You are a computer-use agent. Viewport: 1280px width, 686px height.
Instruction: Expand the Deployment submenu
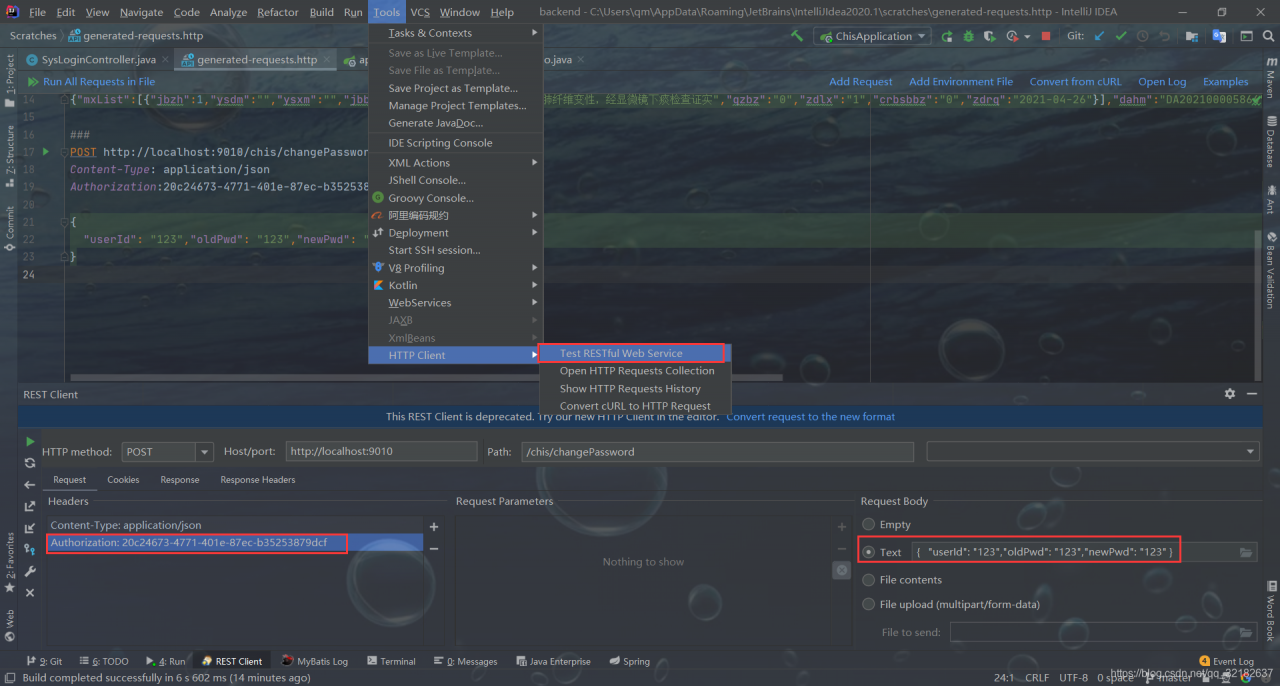click(455, 233)
